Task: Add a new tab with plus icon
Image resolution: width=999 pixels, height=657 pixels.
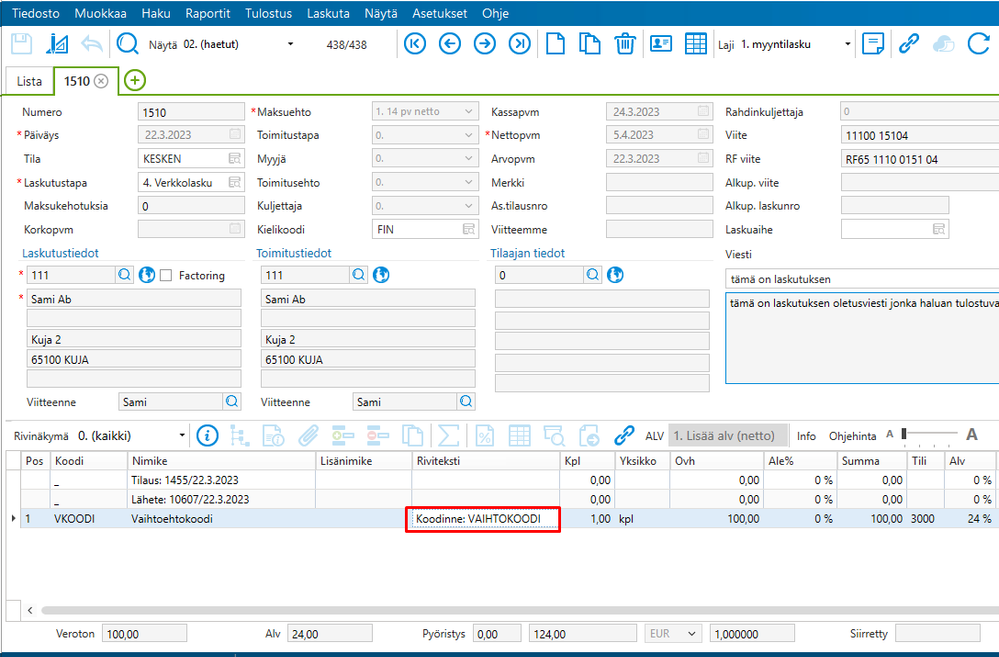Action: pos(135,81)
